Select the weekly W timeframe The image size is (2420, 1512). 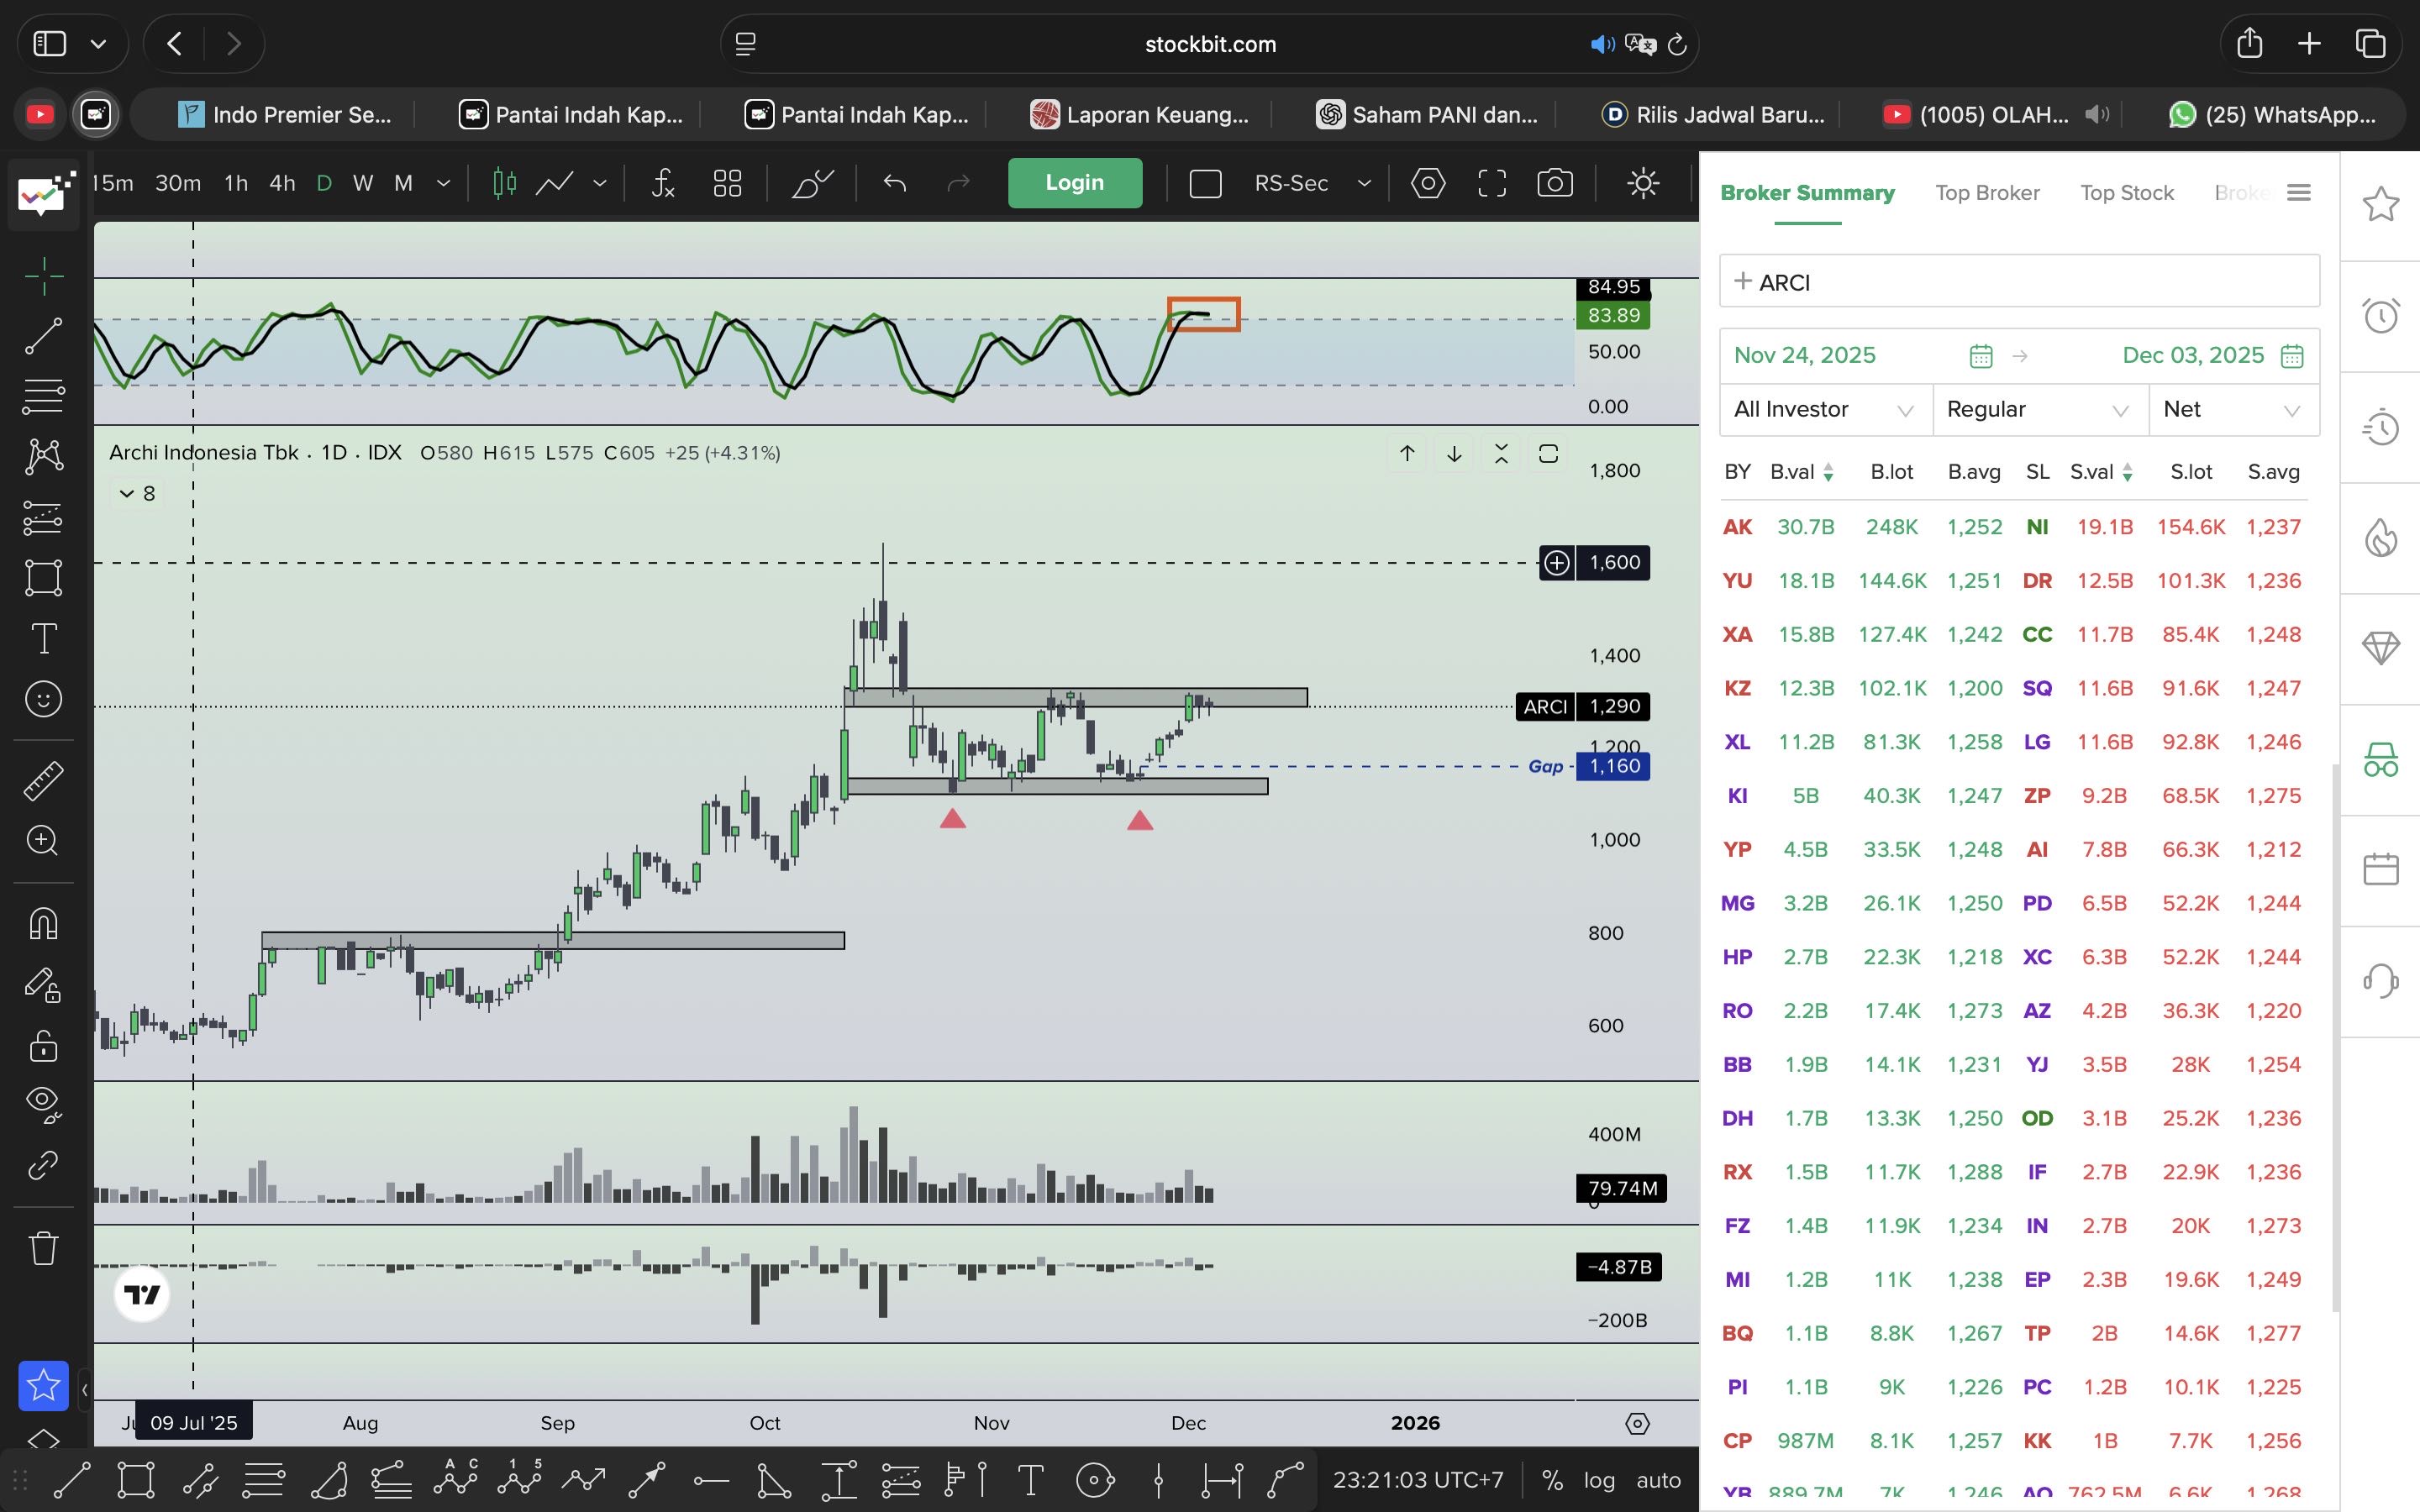click(363, 183)
